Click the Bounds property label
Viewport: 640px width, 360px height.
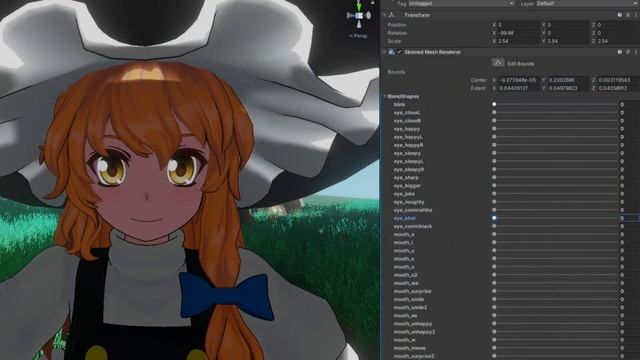tap(396, 72)
